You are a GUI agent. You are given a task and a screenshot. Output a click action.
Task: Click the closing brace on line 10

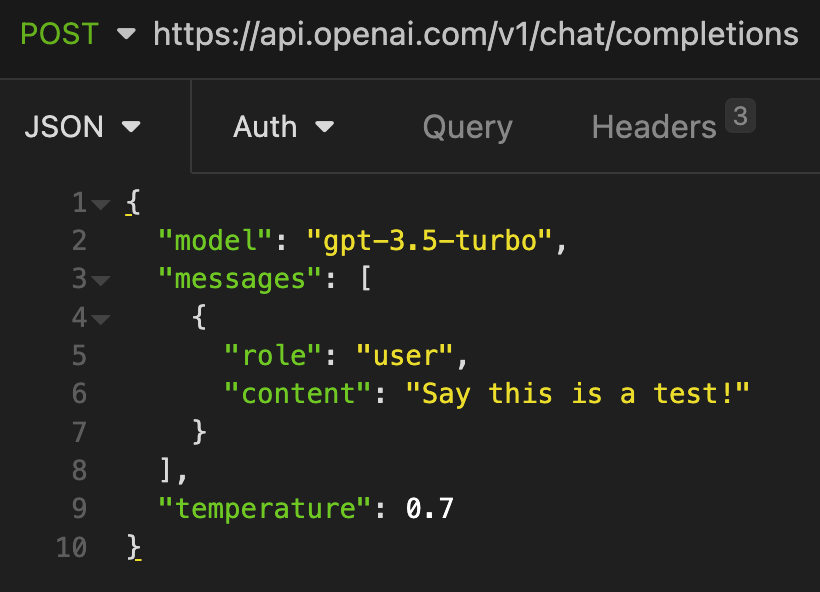tap(134, 547)
